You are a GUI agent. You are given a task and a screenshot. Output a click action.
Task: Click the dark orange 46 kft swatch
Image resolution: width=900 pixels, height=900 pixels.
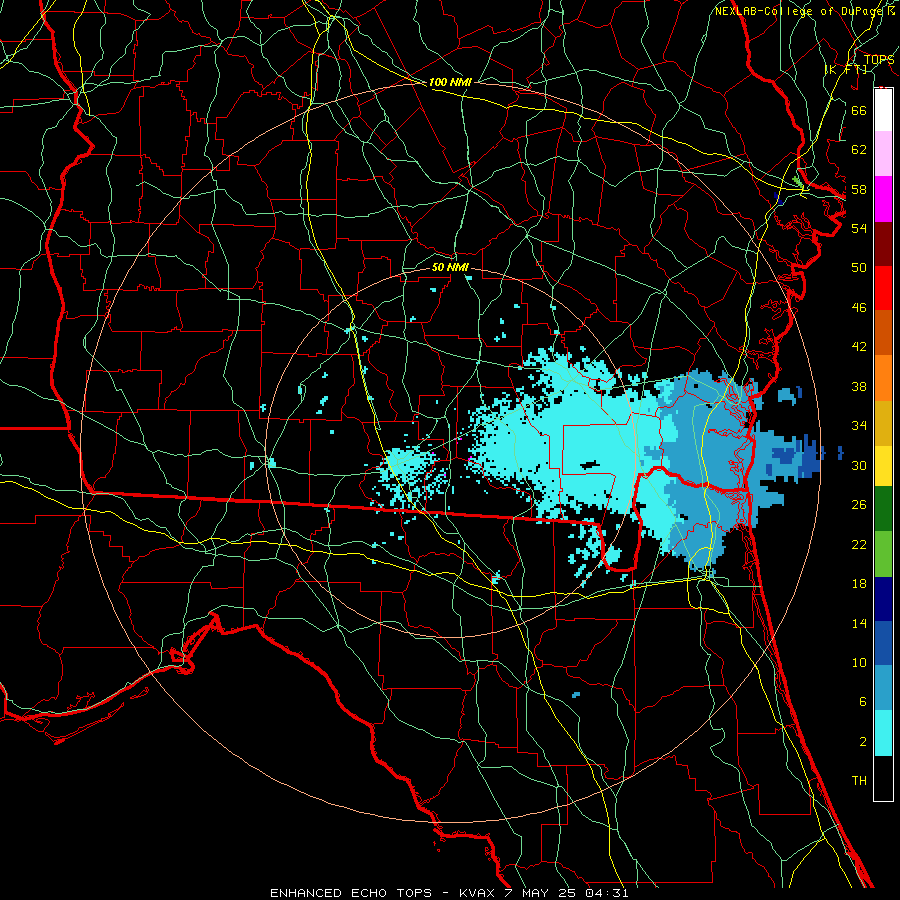(x=883, y=333)
